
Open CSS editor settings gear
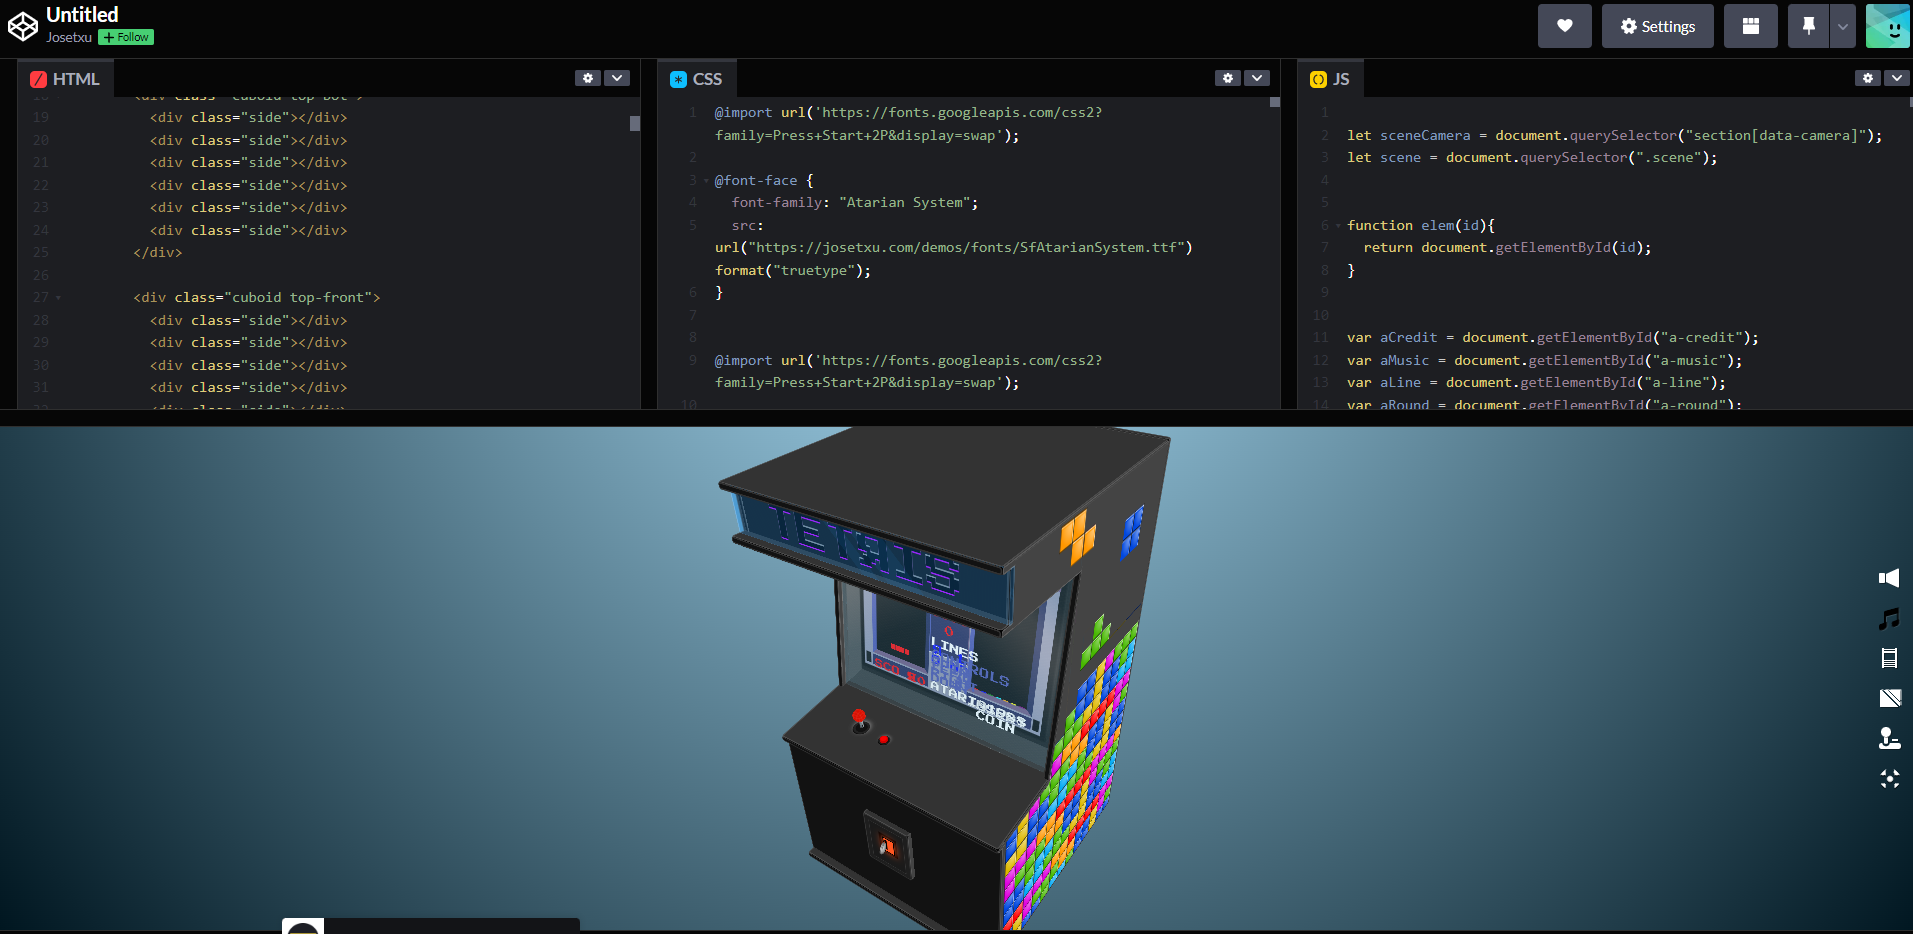1228,78
